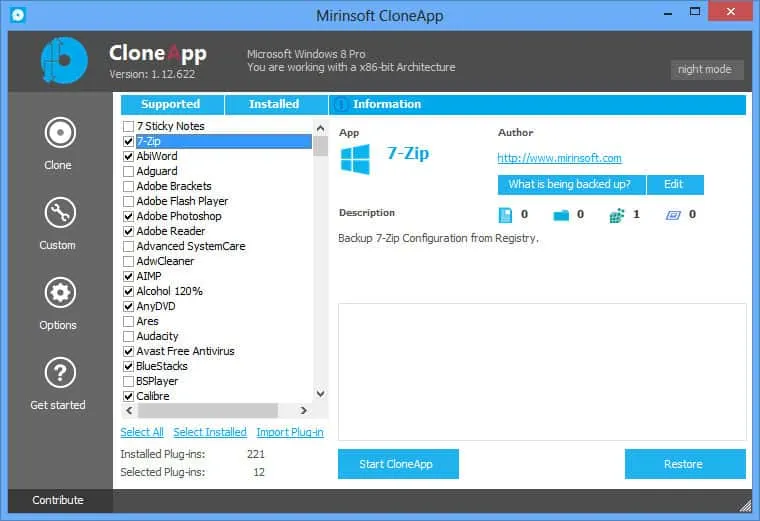The height and width of the screenshot is (521, 760).
Task: Open the Custom wrench icon
Action: pyautogui.click(x=60, y=212)
